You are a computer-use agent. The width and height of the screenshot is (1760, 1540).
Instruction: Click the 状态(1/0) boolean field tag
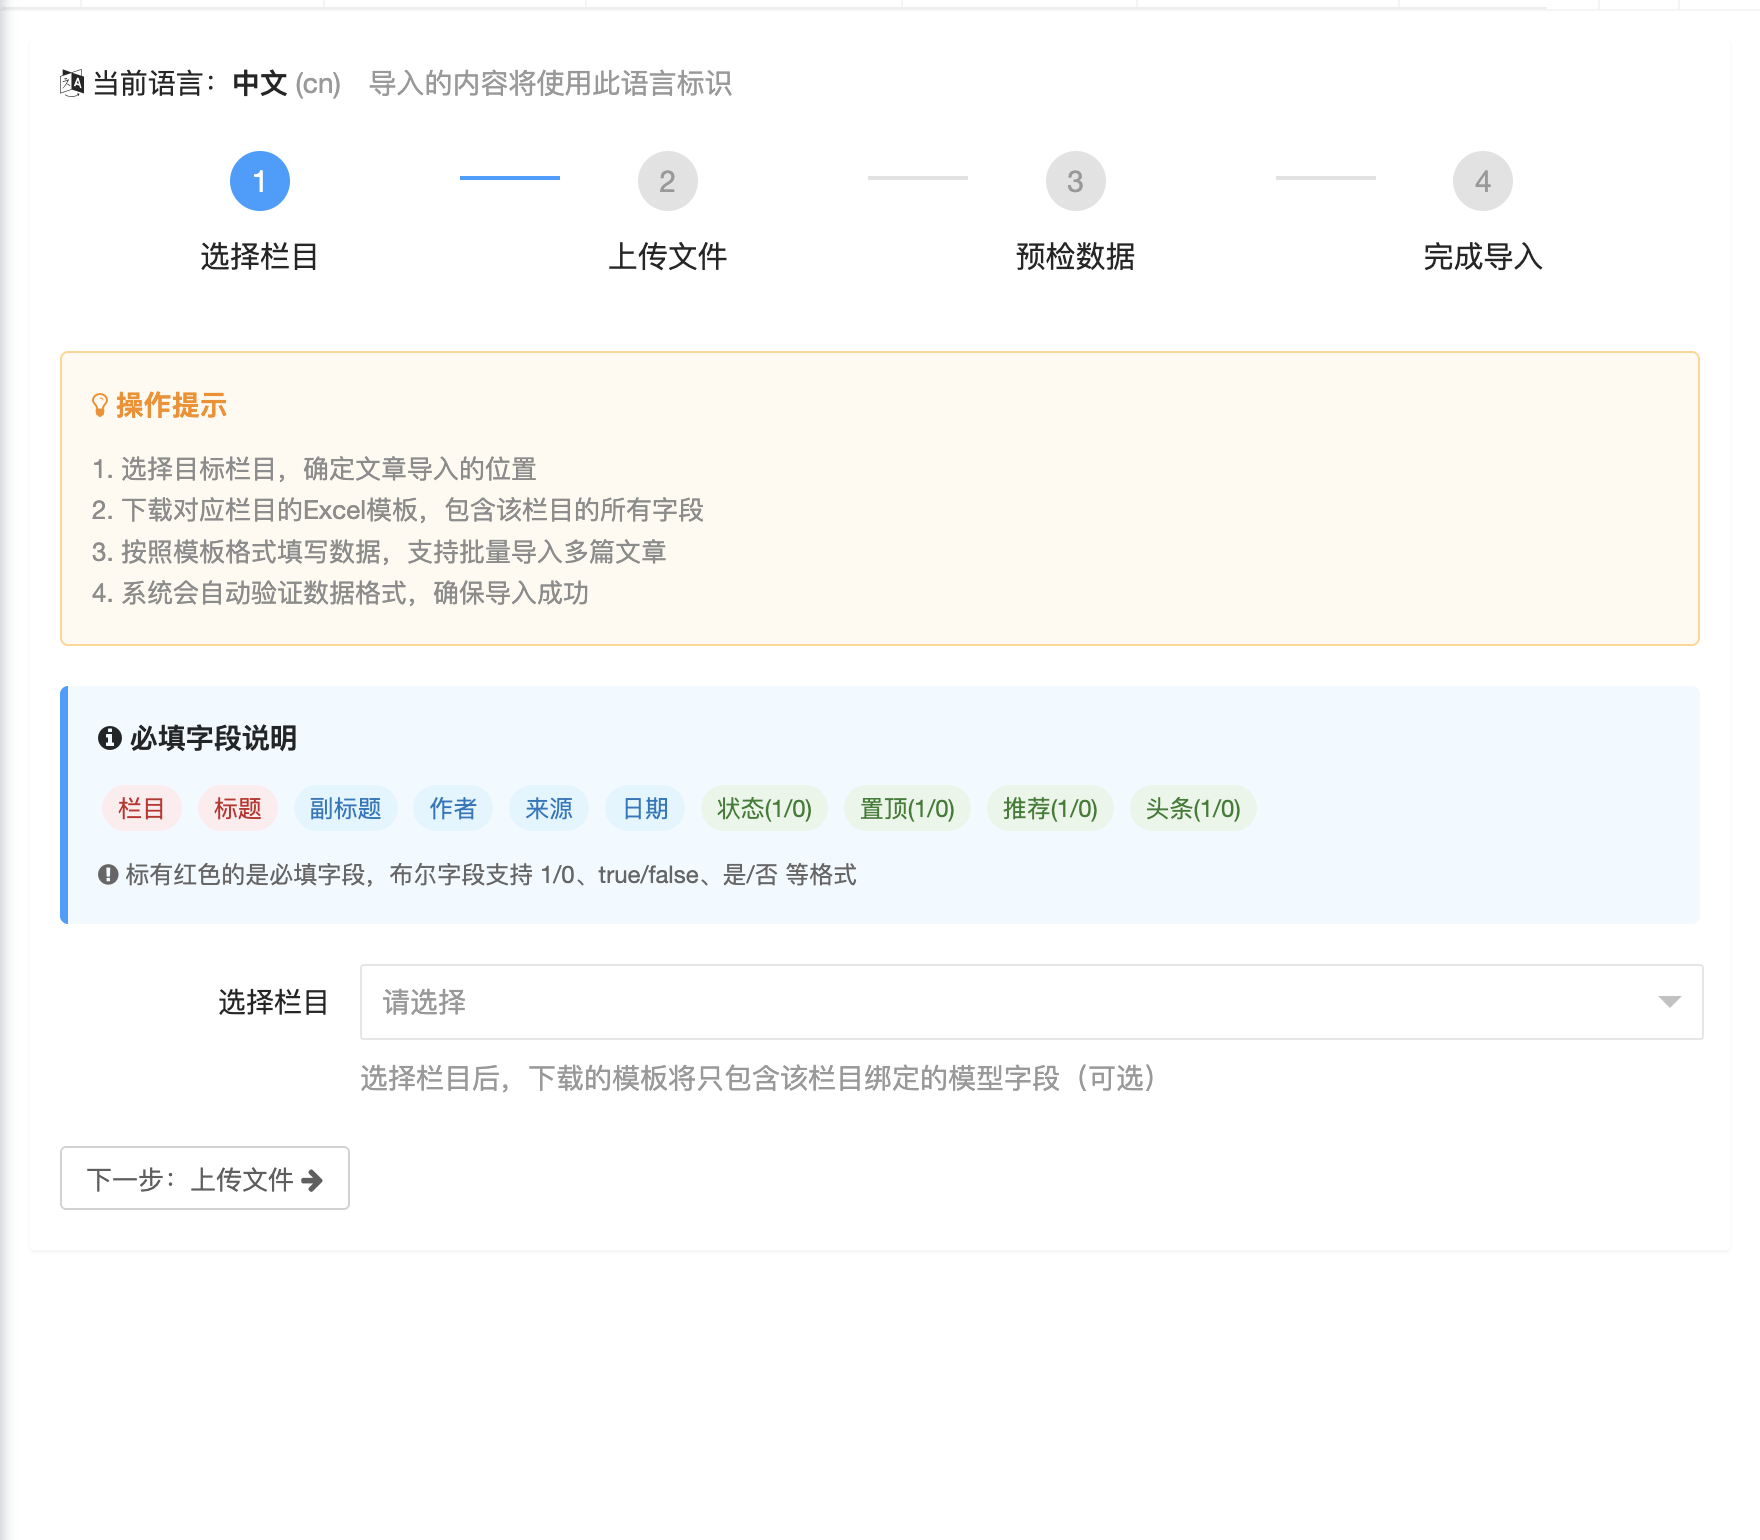click(x=764, y=809)
